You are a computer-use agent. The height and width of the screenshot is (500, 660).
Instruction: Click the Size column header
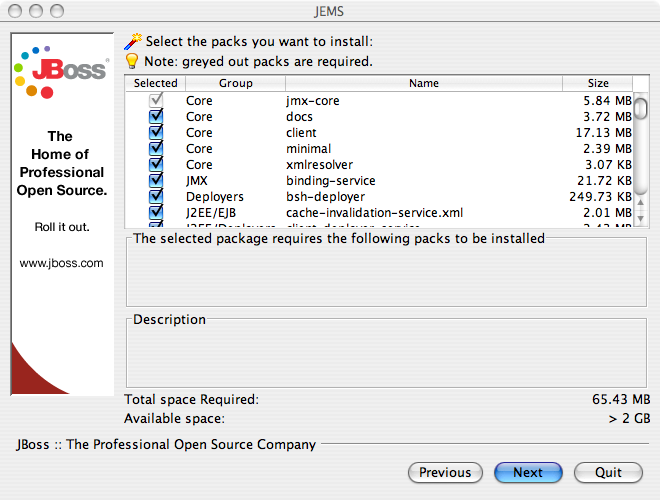pyautogui.click(x=598, y=83)
